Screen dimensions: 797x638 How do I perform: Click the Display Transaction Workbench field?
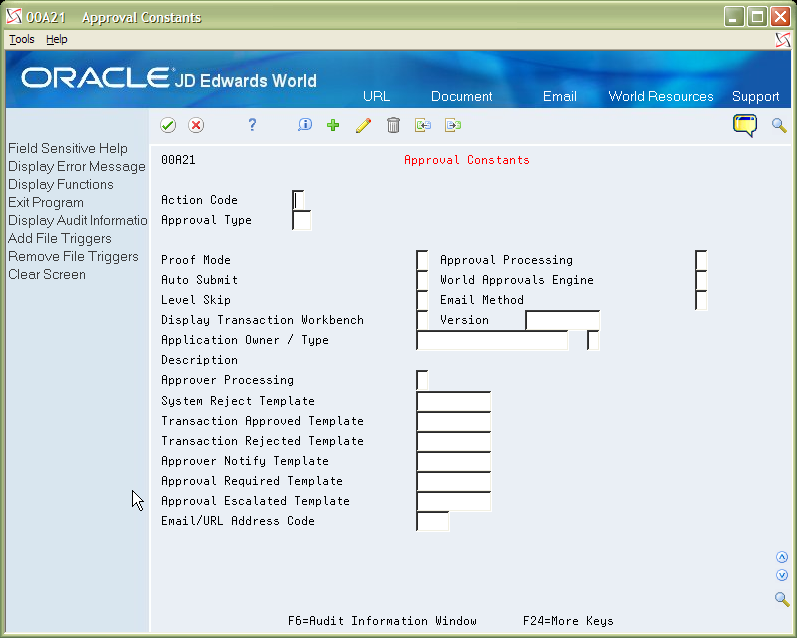[422, 320]
